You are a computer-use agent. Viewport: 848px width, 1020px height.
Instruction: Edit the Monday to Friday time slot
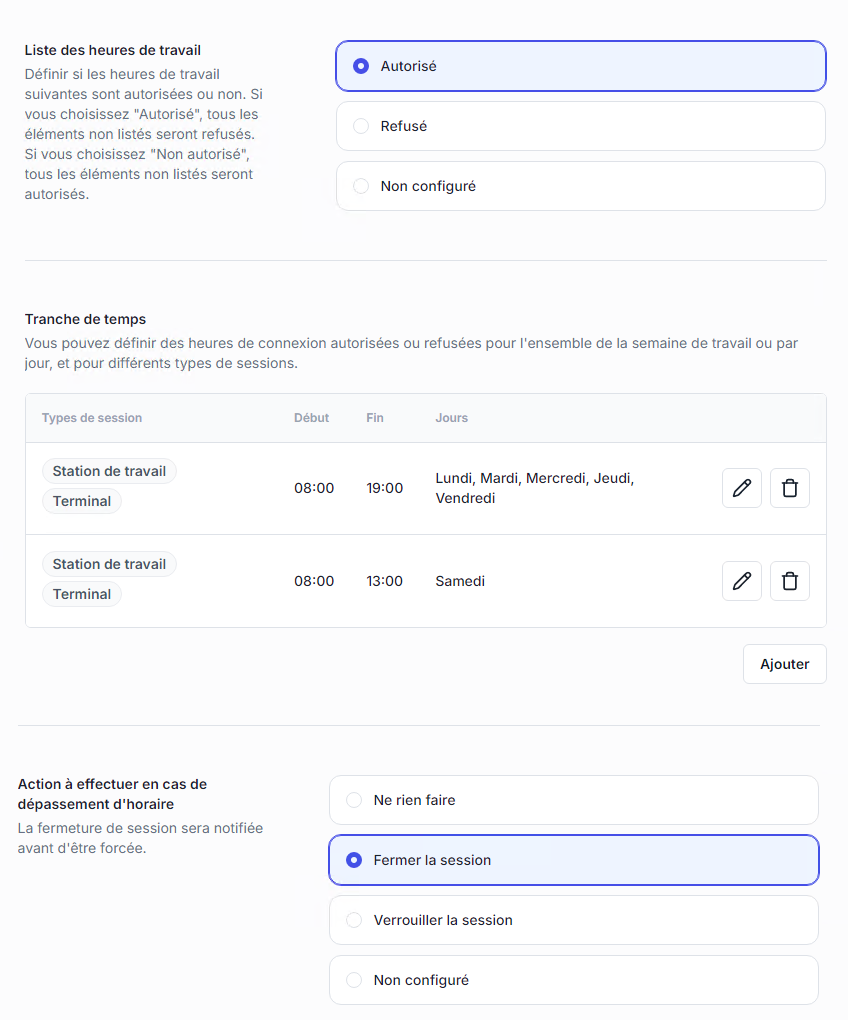(x=741, y=488)
